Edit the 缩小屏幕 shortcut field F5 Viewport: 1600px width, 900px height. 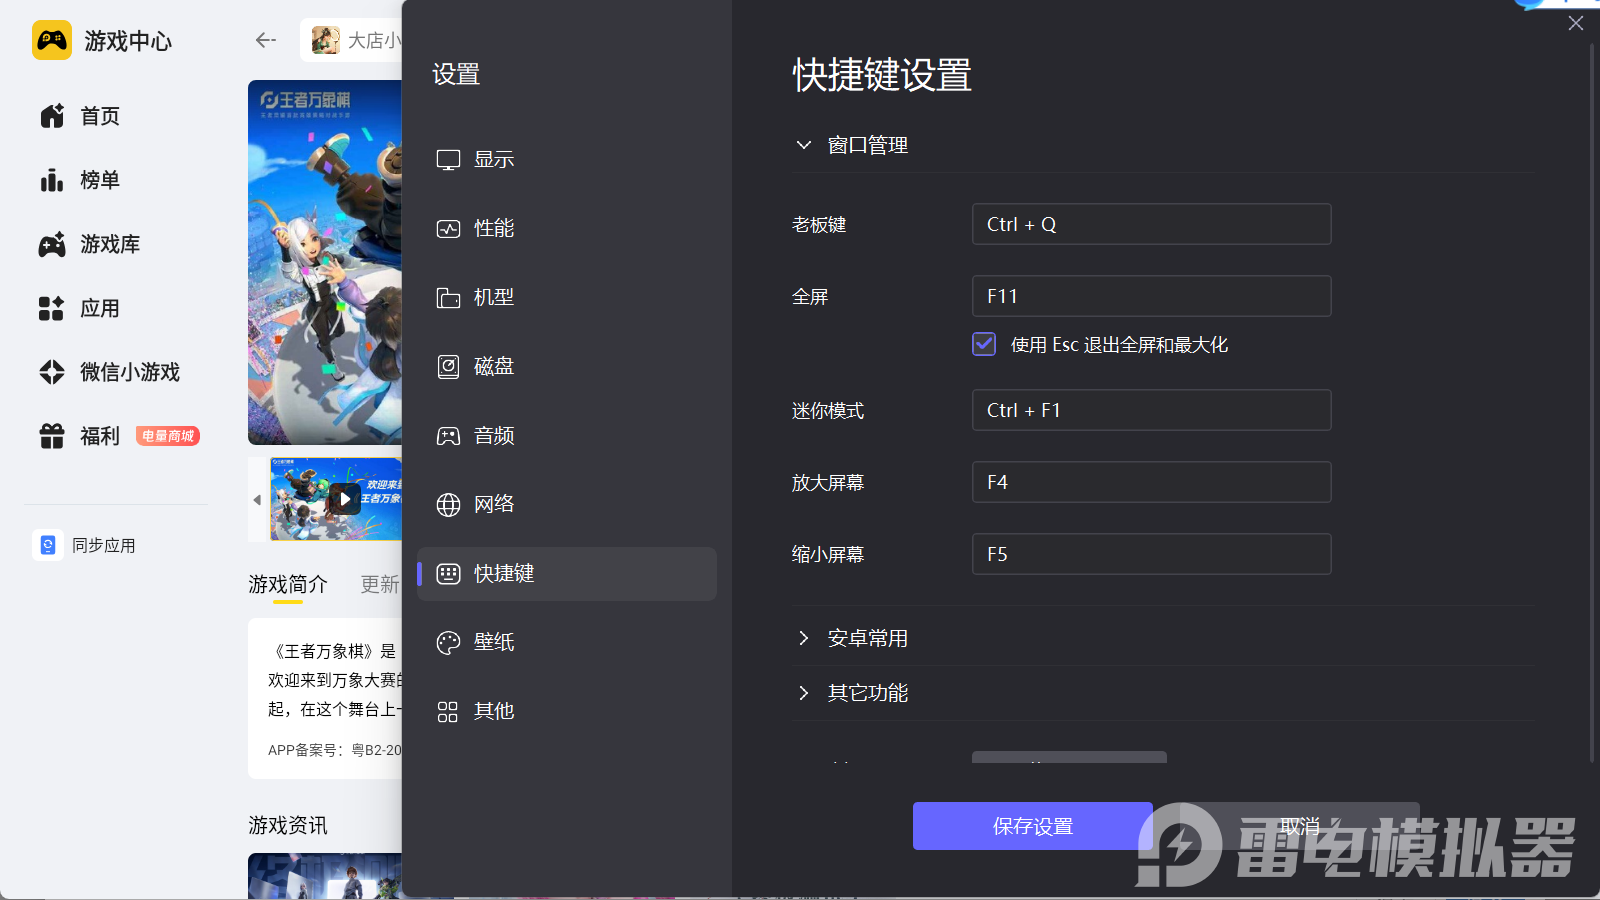tap(1151, 554)
